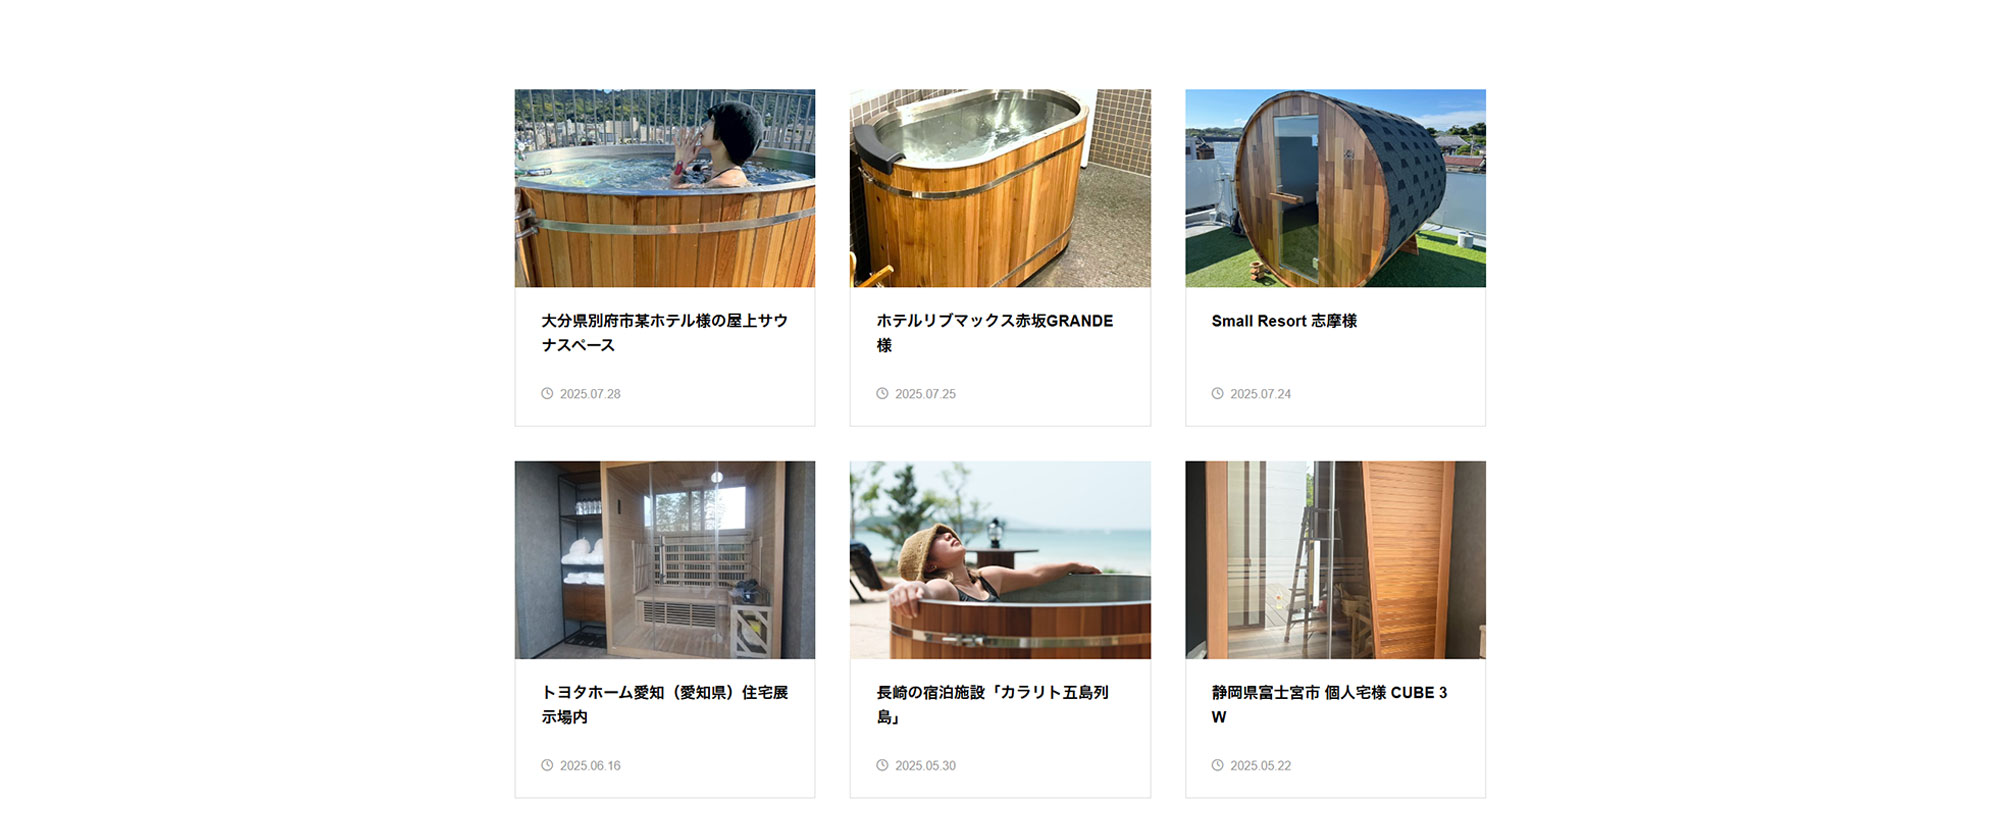Select the date 2025.07.24 on Small Resort card
Screen dimensions: 2000x818
[x=1260, y=394]
